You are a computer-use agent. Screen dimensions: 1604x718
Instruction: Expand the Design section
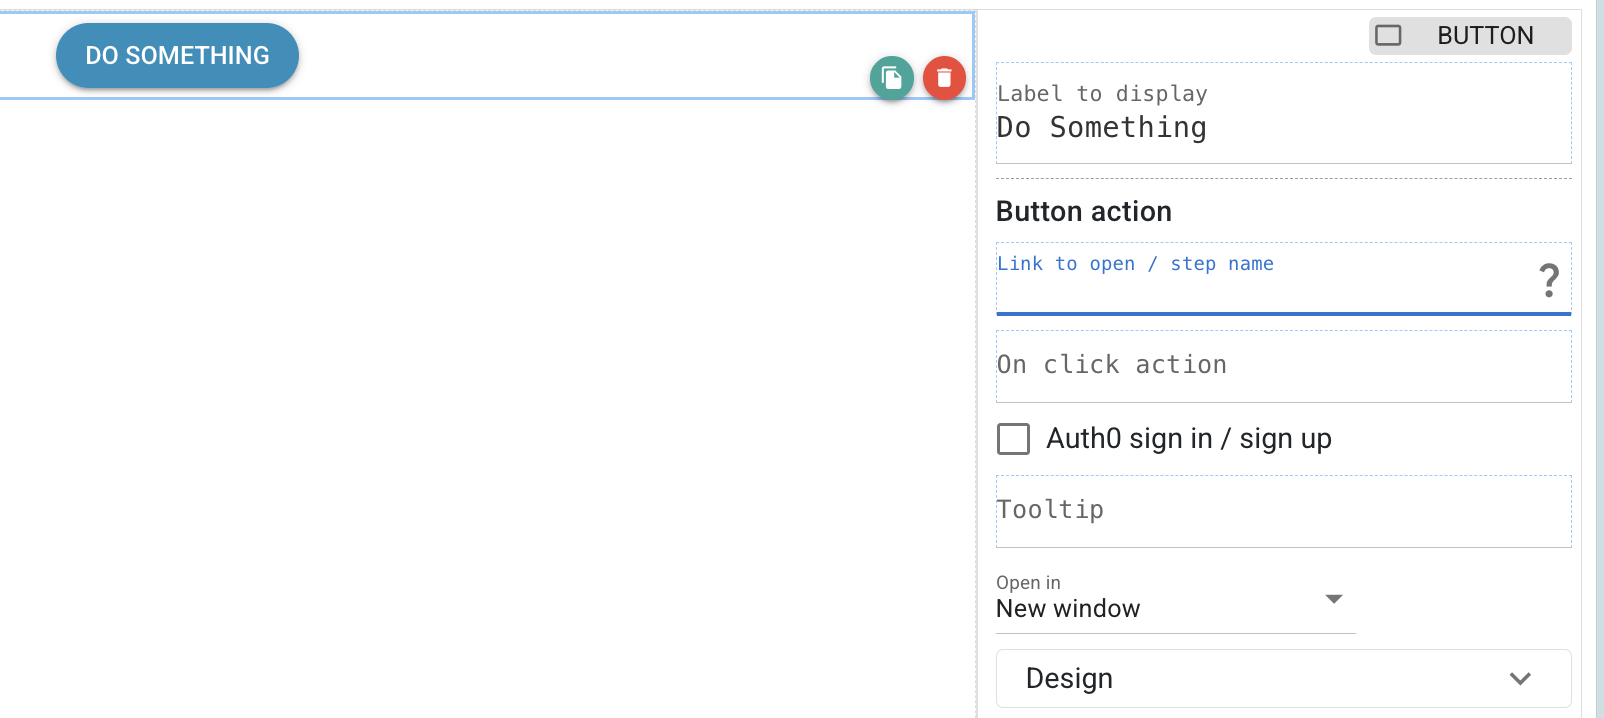[1282, 678]
